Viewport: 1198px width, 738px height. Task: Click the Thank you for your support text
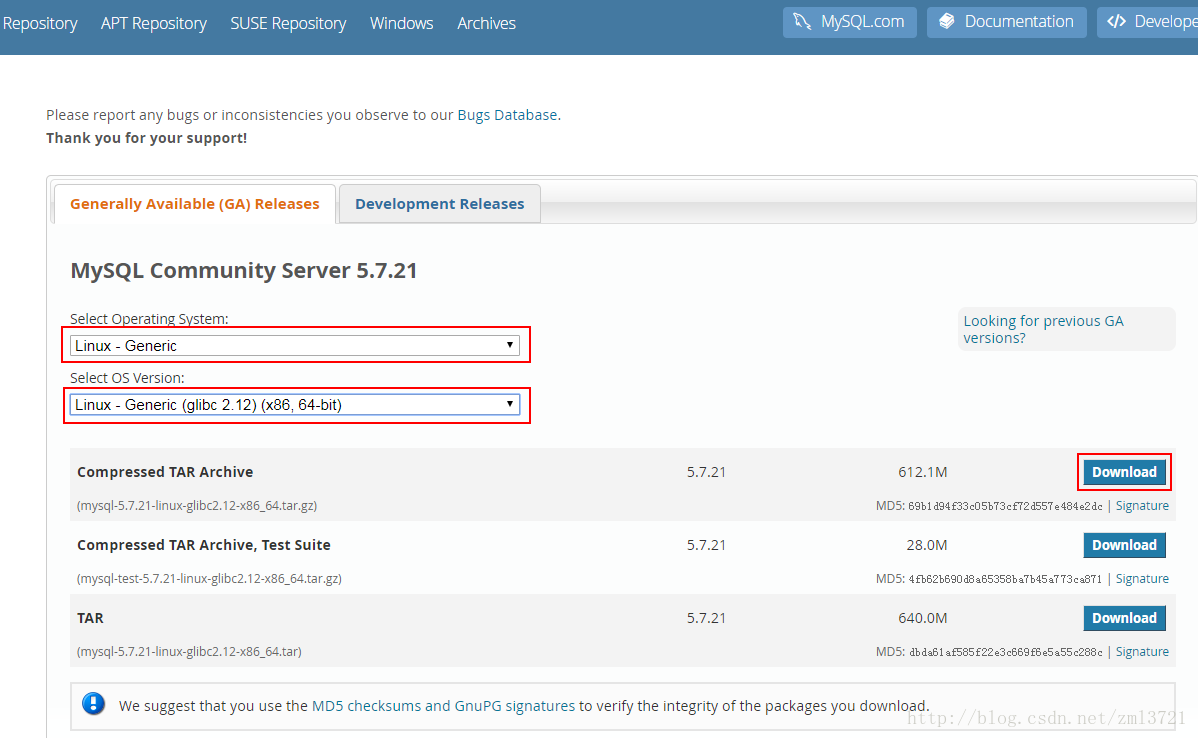tap(147, 138)
